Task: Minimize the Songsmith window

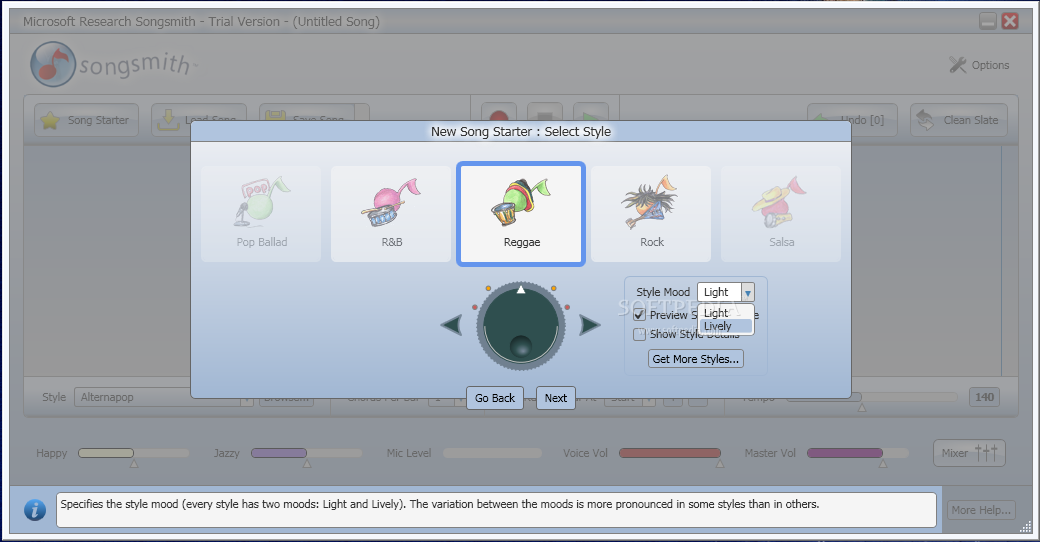Action: point(988,21)
